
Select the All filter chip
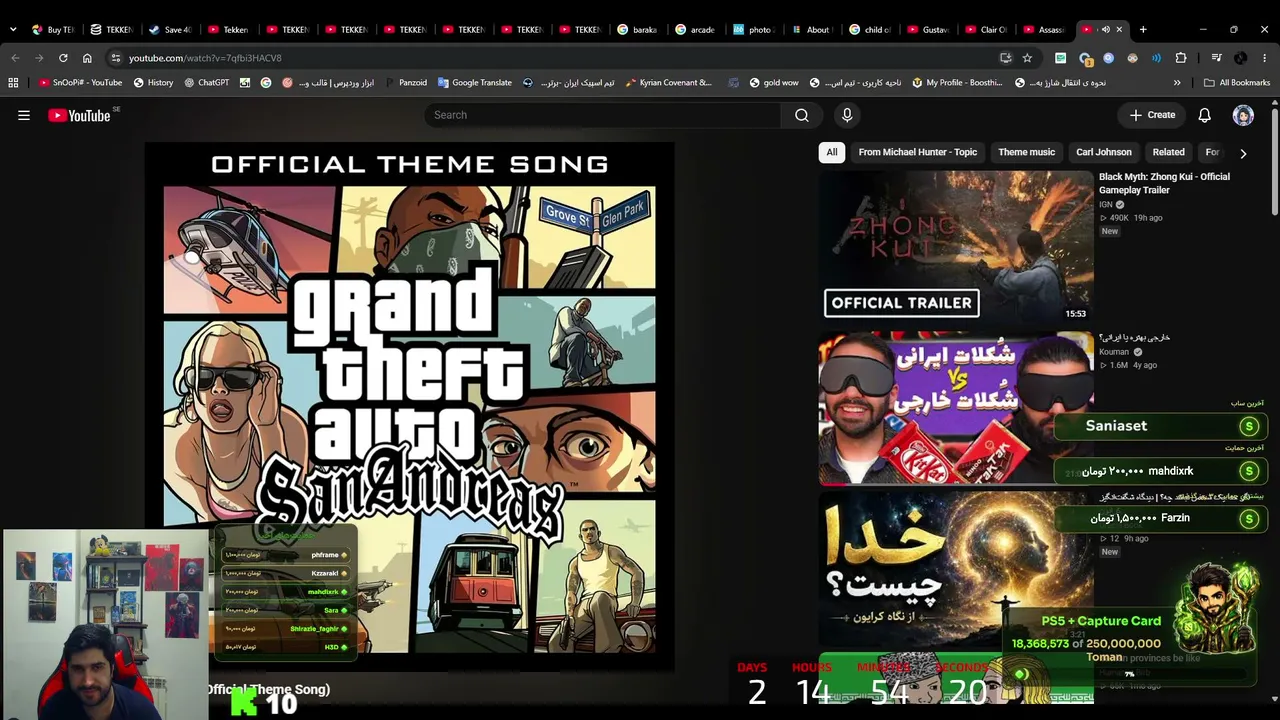tap(831, 152)
